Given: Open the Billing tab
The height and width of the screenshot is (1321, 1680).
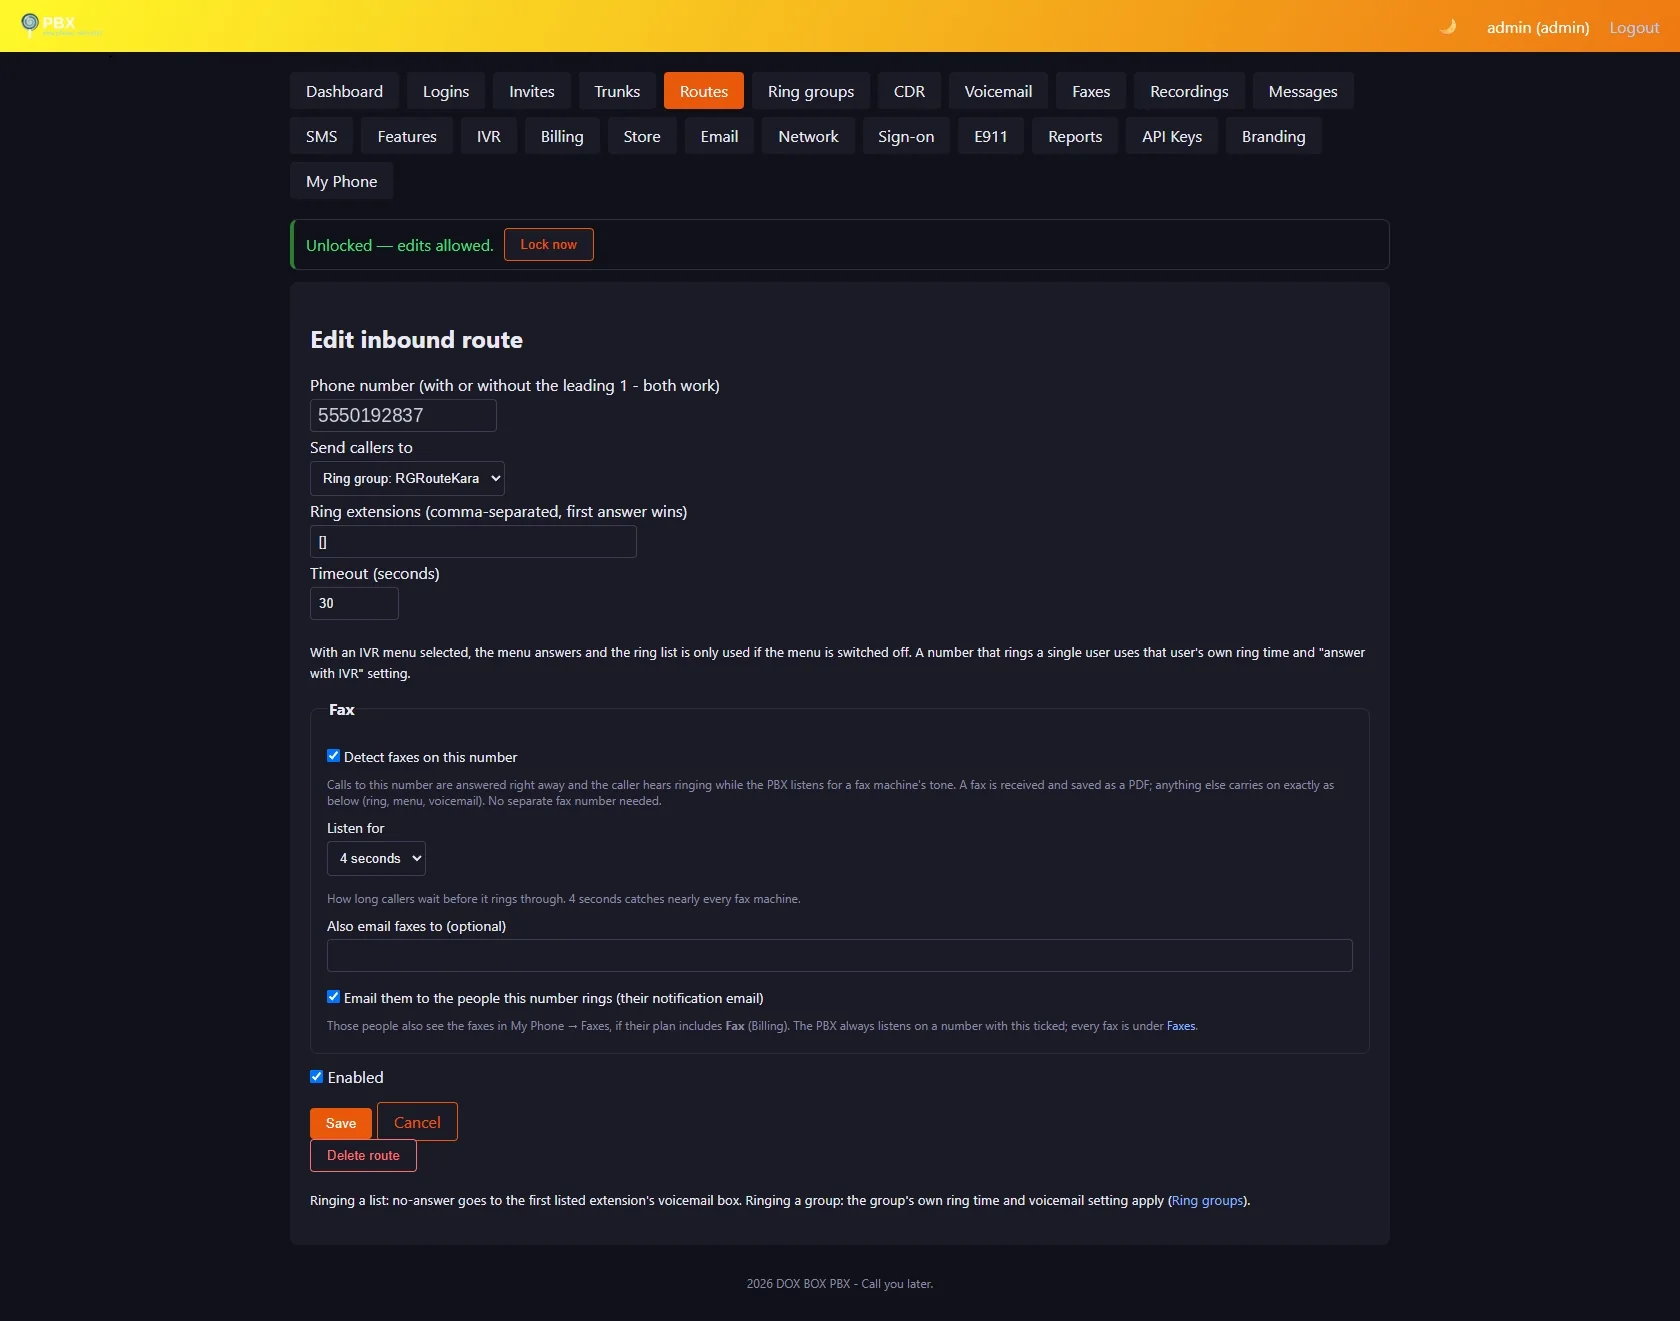Looking at the screenshot, I should pos(562,136).
